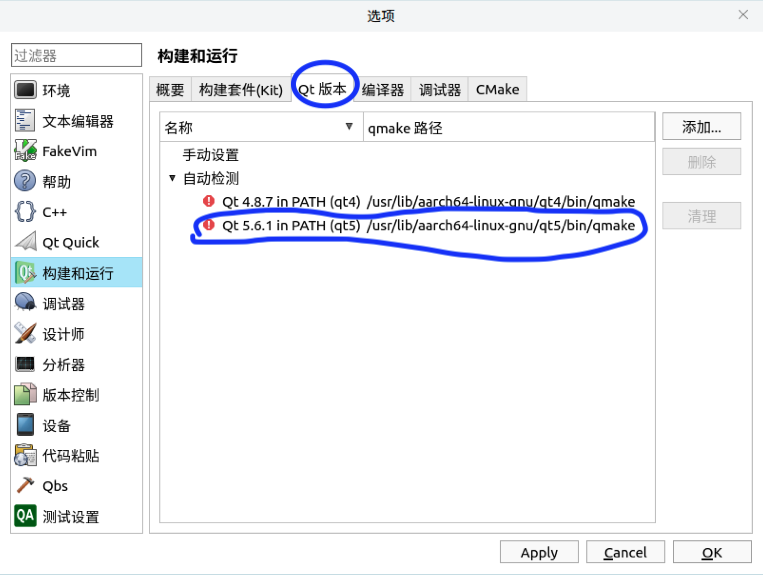This screenshot has width=763, height=575.
Task: Open the 分析器 analyzer icon
Action: [25, 364]
